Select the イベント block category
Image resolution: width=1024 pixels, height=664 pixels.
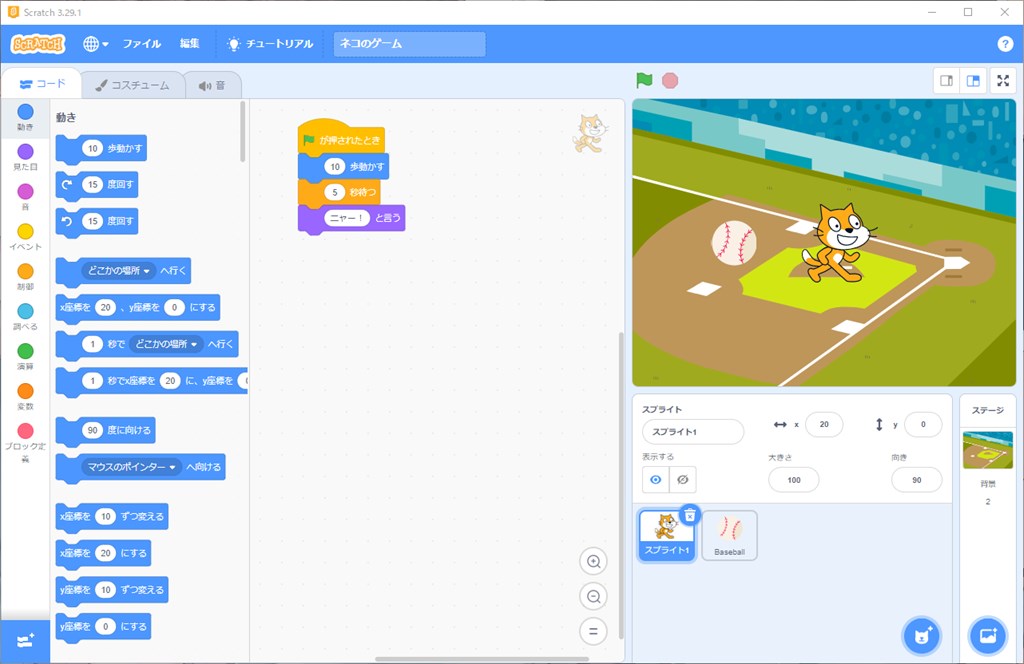[25, 237]
